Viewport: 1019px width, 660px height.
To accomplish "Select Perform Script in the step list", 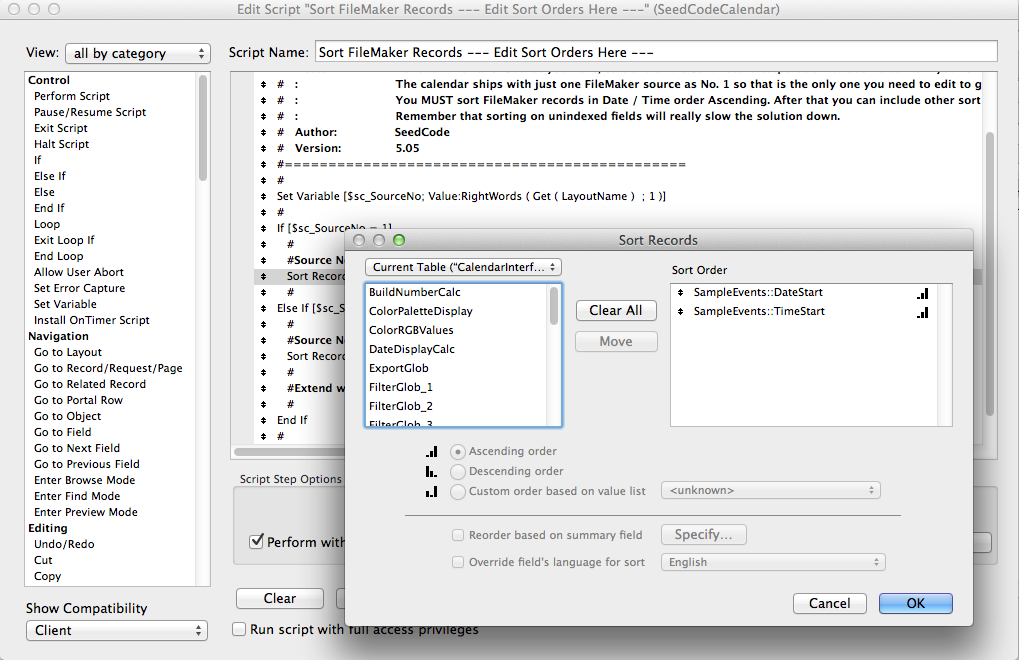I will point(72,96).
